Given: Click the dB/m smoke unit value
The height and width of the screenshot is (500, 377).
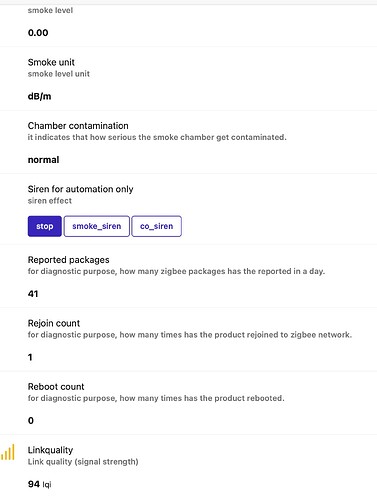Looking at the screenshot, I should [40, 96].
